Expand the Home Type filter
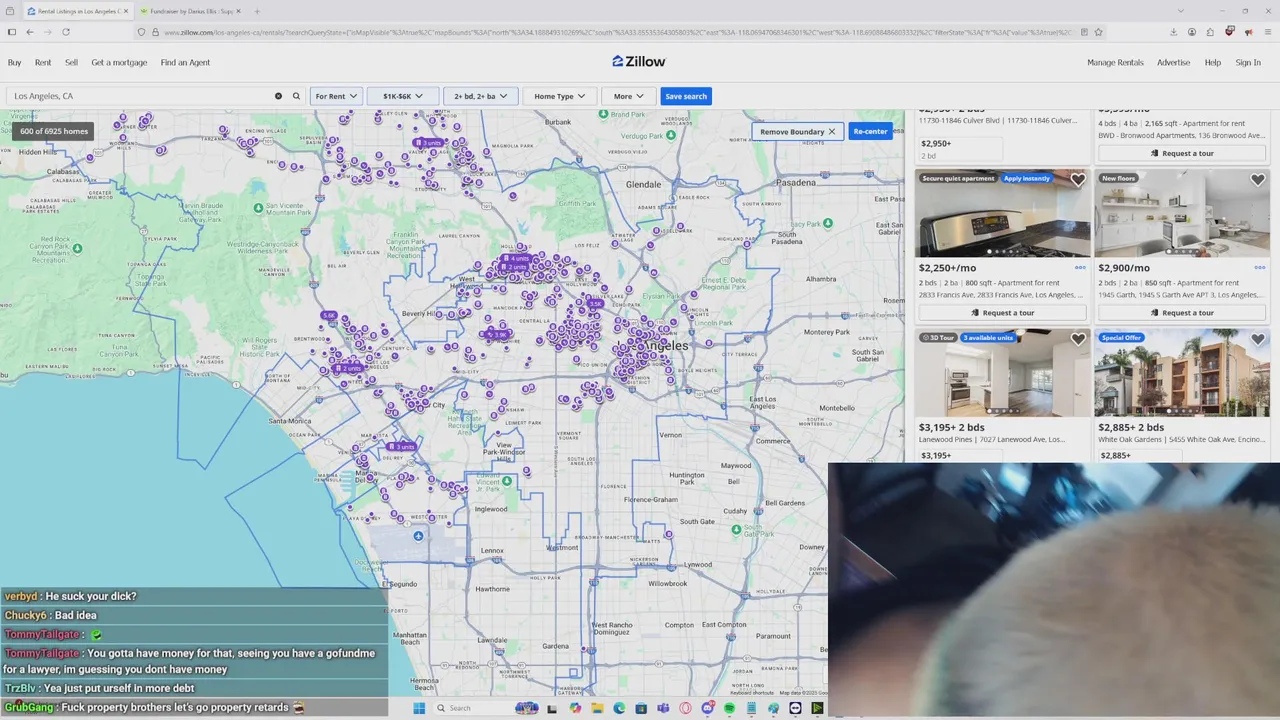The width and height of the screenshot is (1280, 720). [560, 96]
